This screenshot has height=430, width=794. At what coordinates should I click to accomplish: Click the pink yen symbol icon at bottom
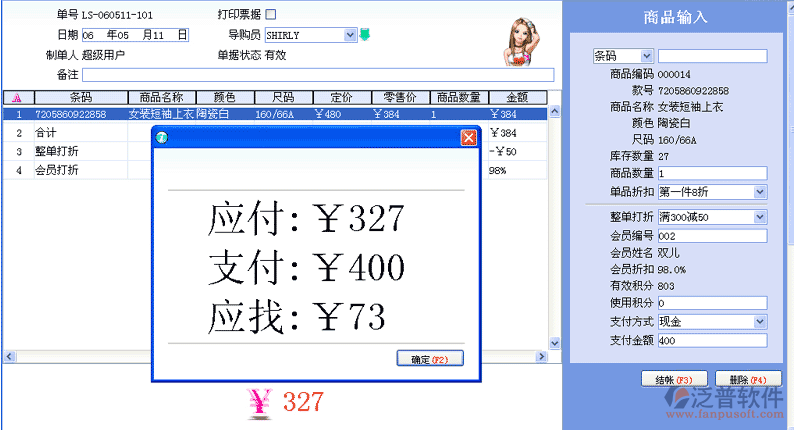[x=260, y=403]
